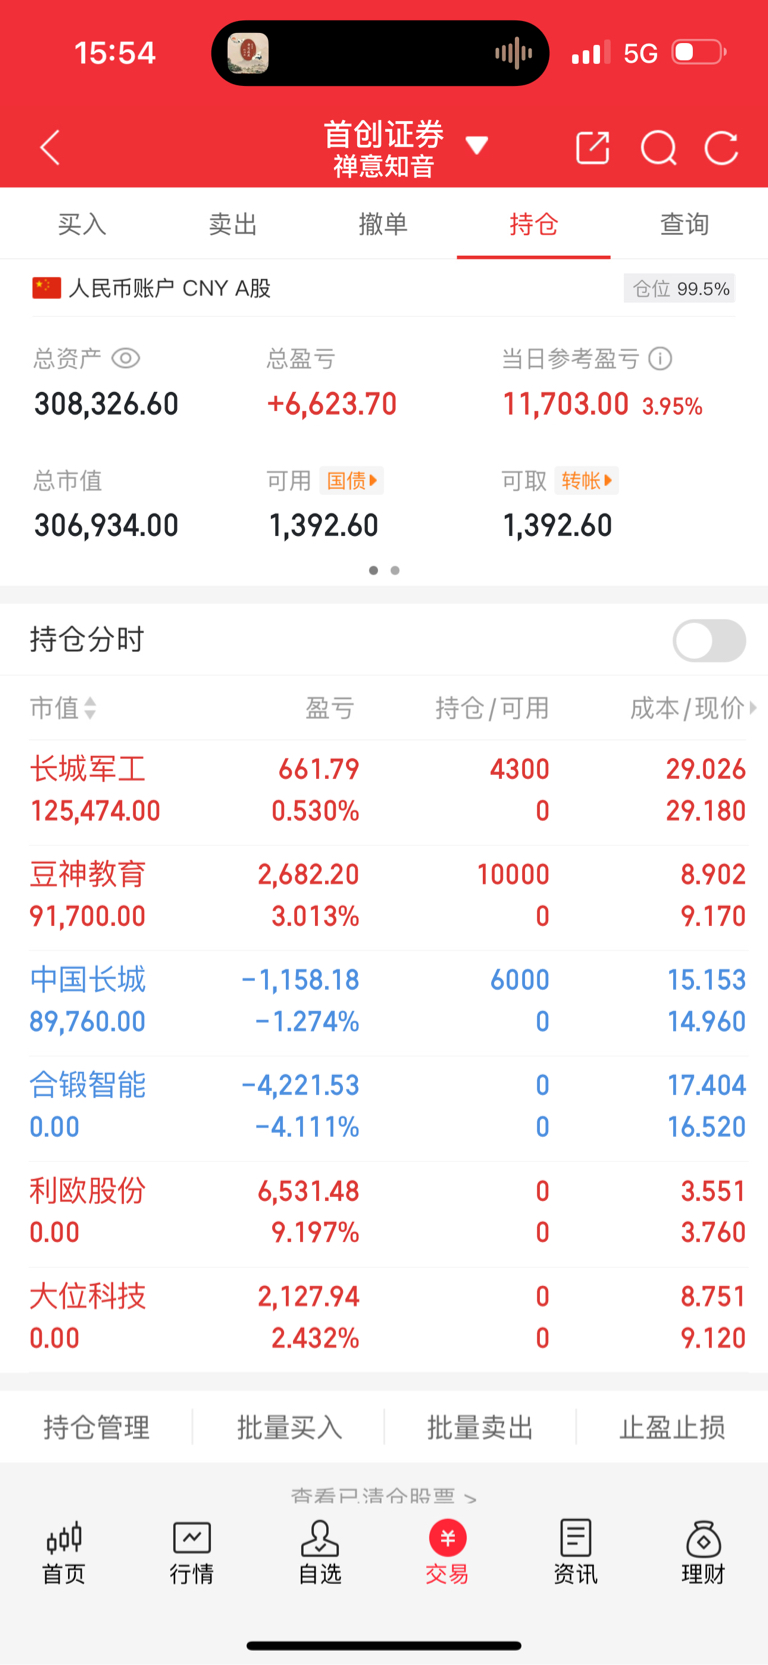Open the share/export icon

tap(593, 148)
